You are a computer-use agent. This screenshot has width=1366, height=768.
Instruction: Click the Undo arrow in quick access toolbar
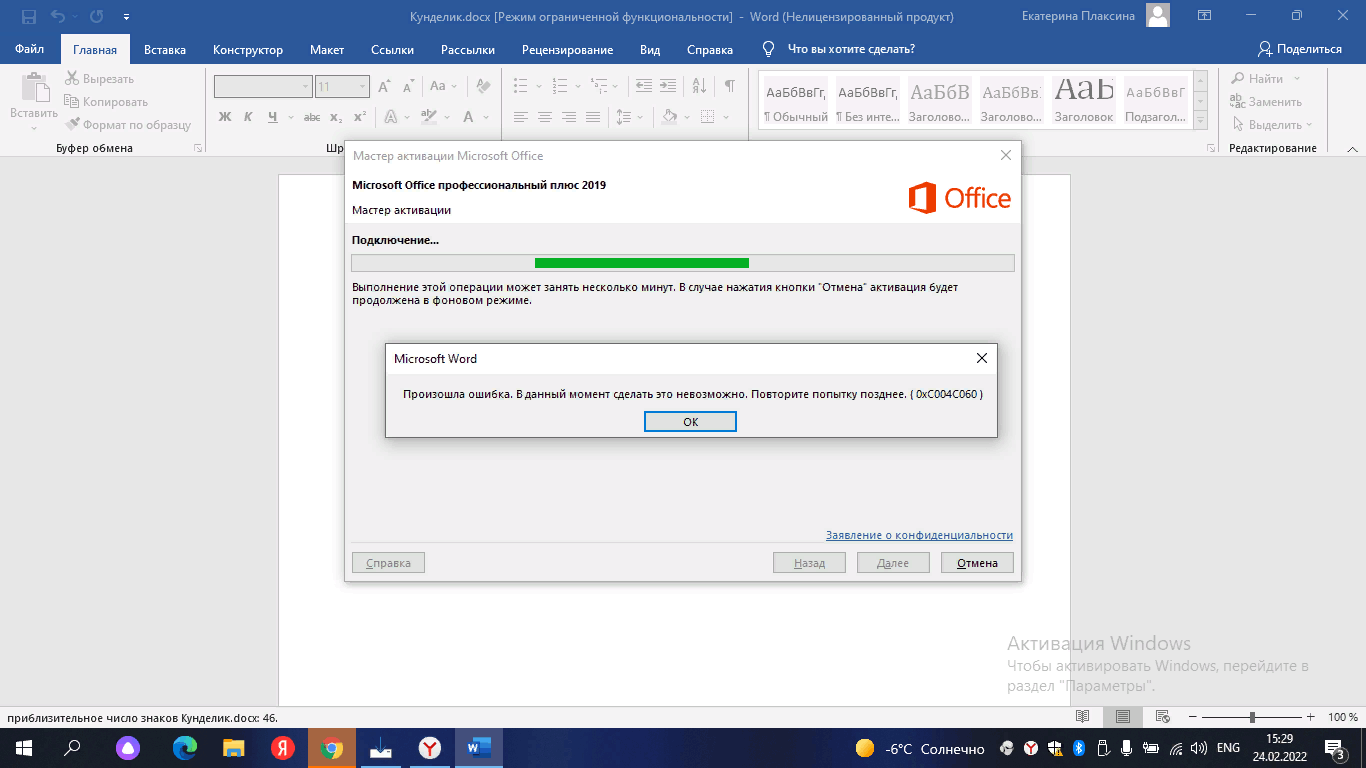(x=58, y=17)
